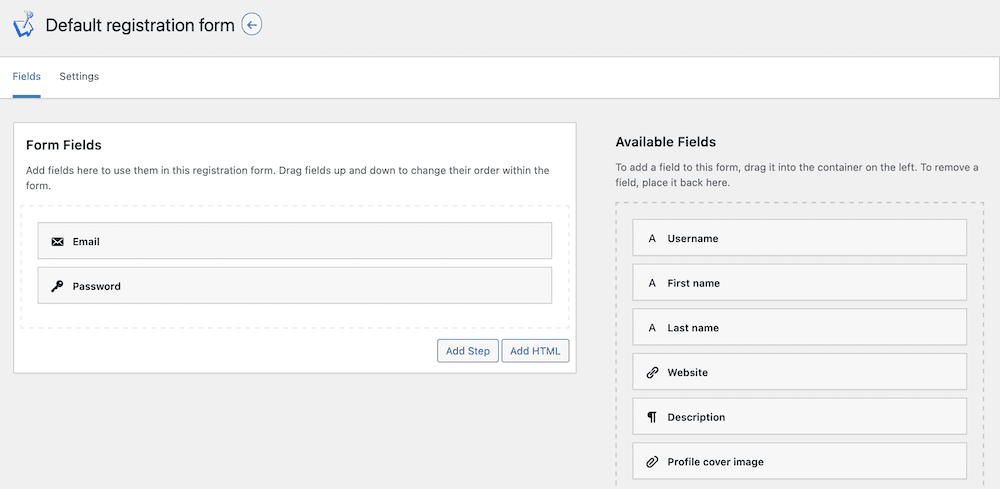
Task: Click the Website link chain icon
Action: (x=652, y=372)
